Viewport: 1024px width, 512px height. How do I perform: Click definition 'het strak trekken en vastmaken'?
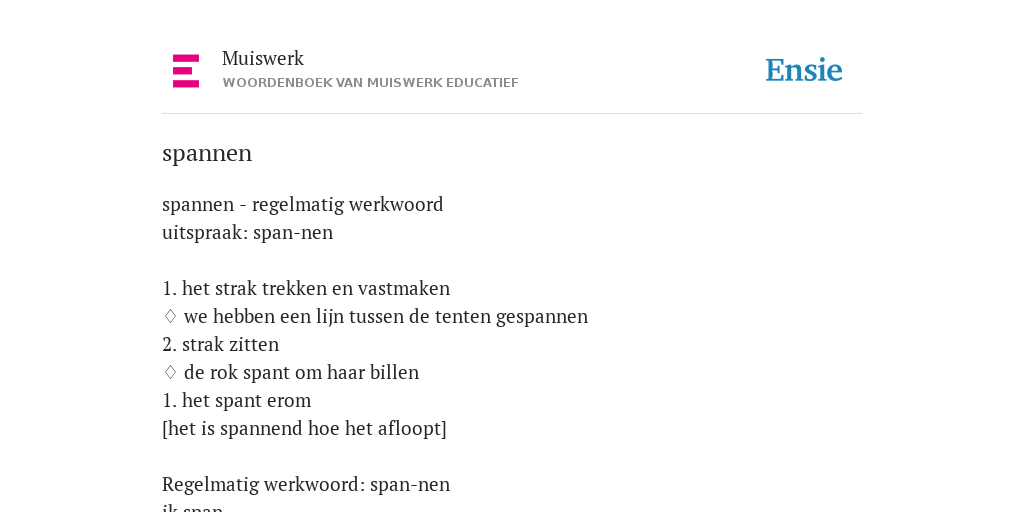pos(316,288)
